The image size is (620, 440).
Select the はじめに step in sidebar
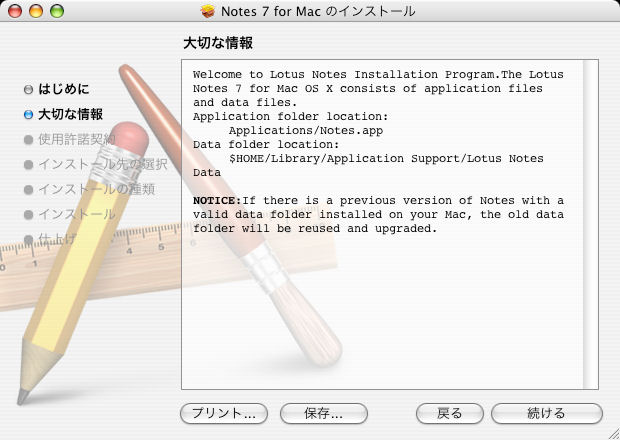point(64,89)
